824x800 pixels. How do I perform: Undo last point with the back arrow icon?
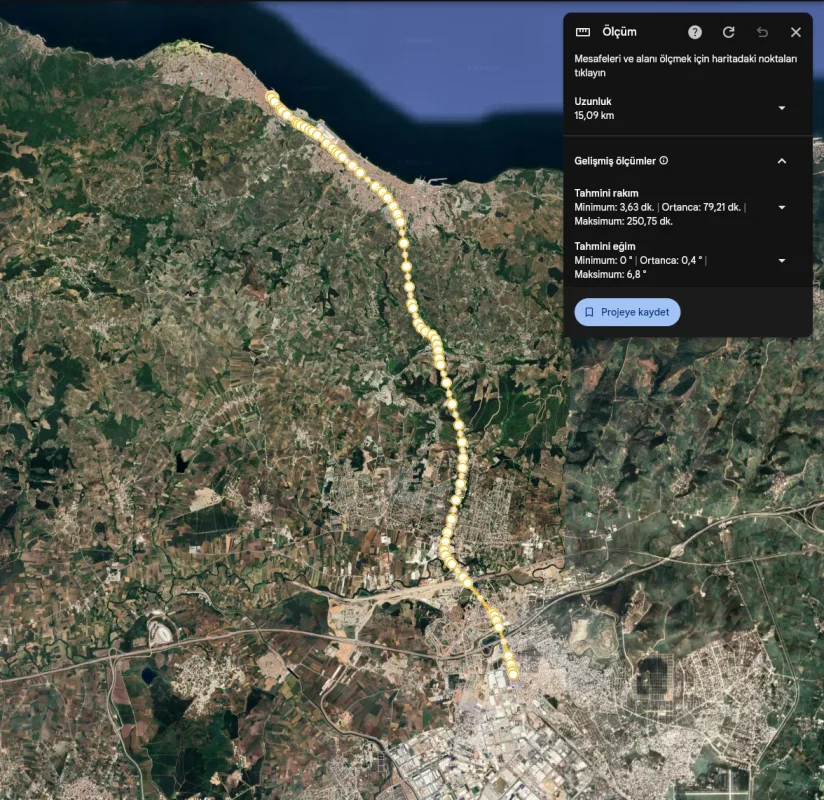[762, 32]
